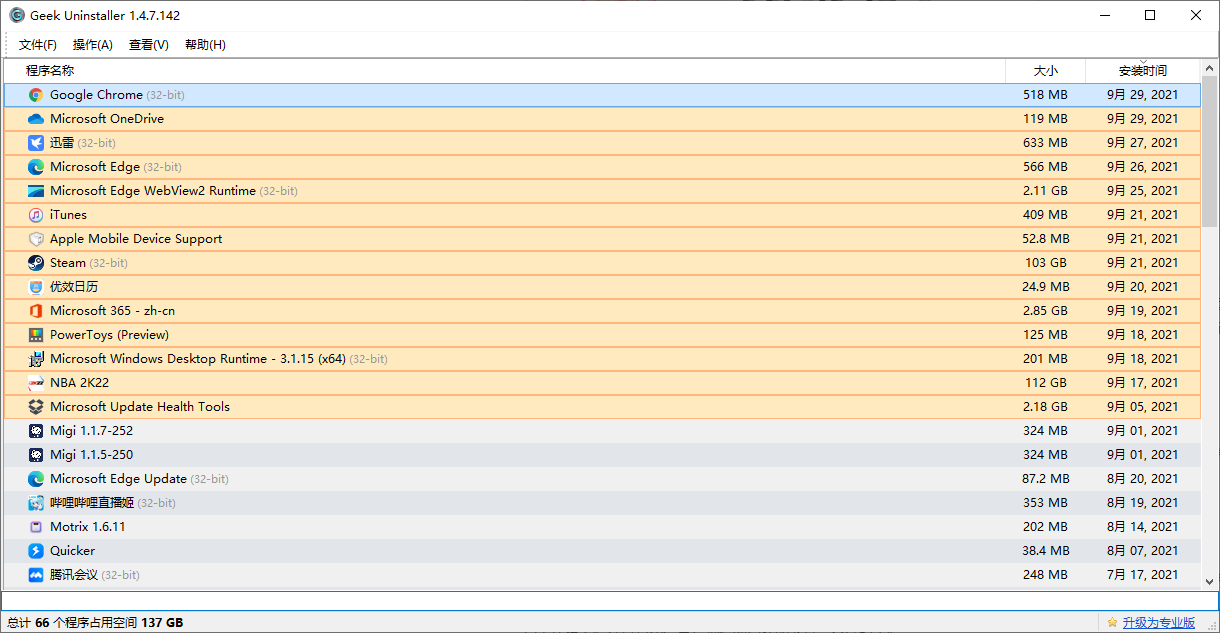Viewport: 1220px width, 633px height.
Task: Click the 8月 07, 2021 install date
Action: (x=1142, y=551)
